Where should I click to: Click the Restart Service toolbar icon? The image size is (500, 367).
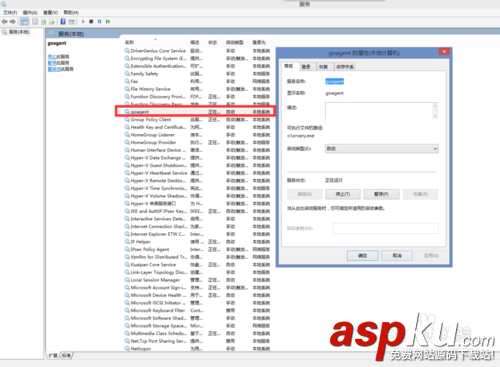tap(108, 22)
